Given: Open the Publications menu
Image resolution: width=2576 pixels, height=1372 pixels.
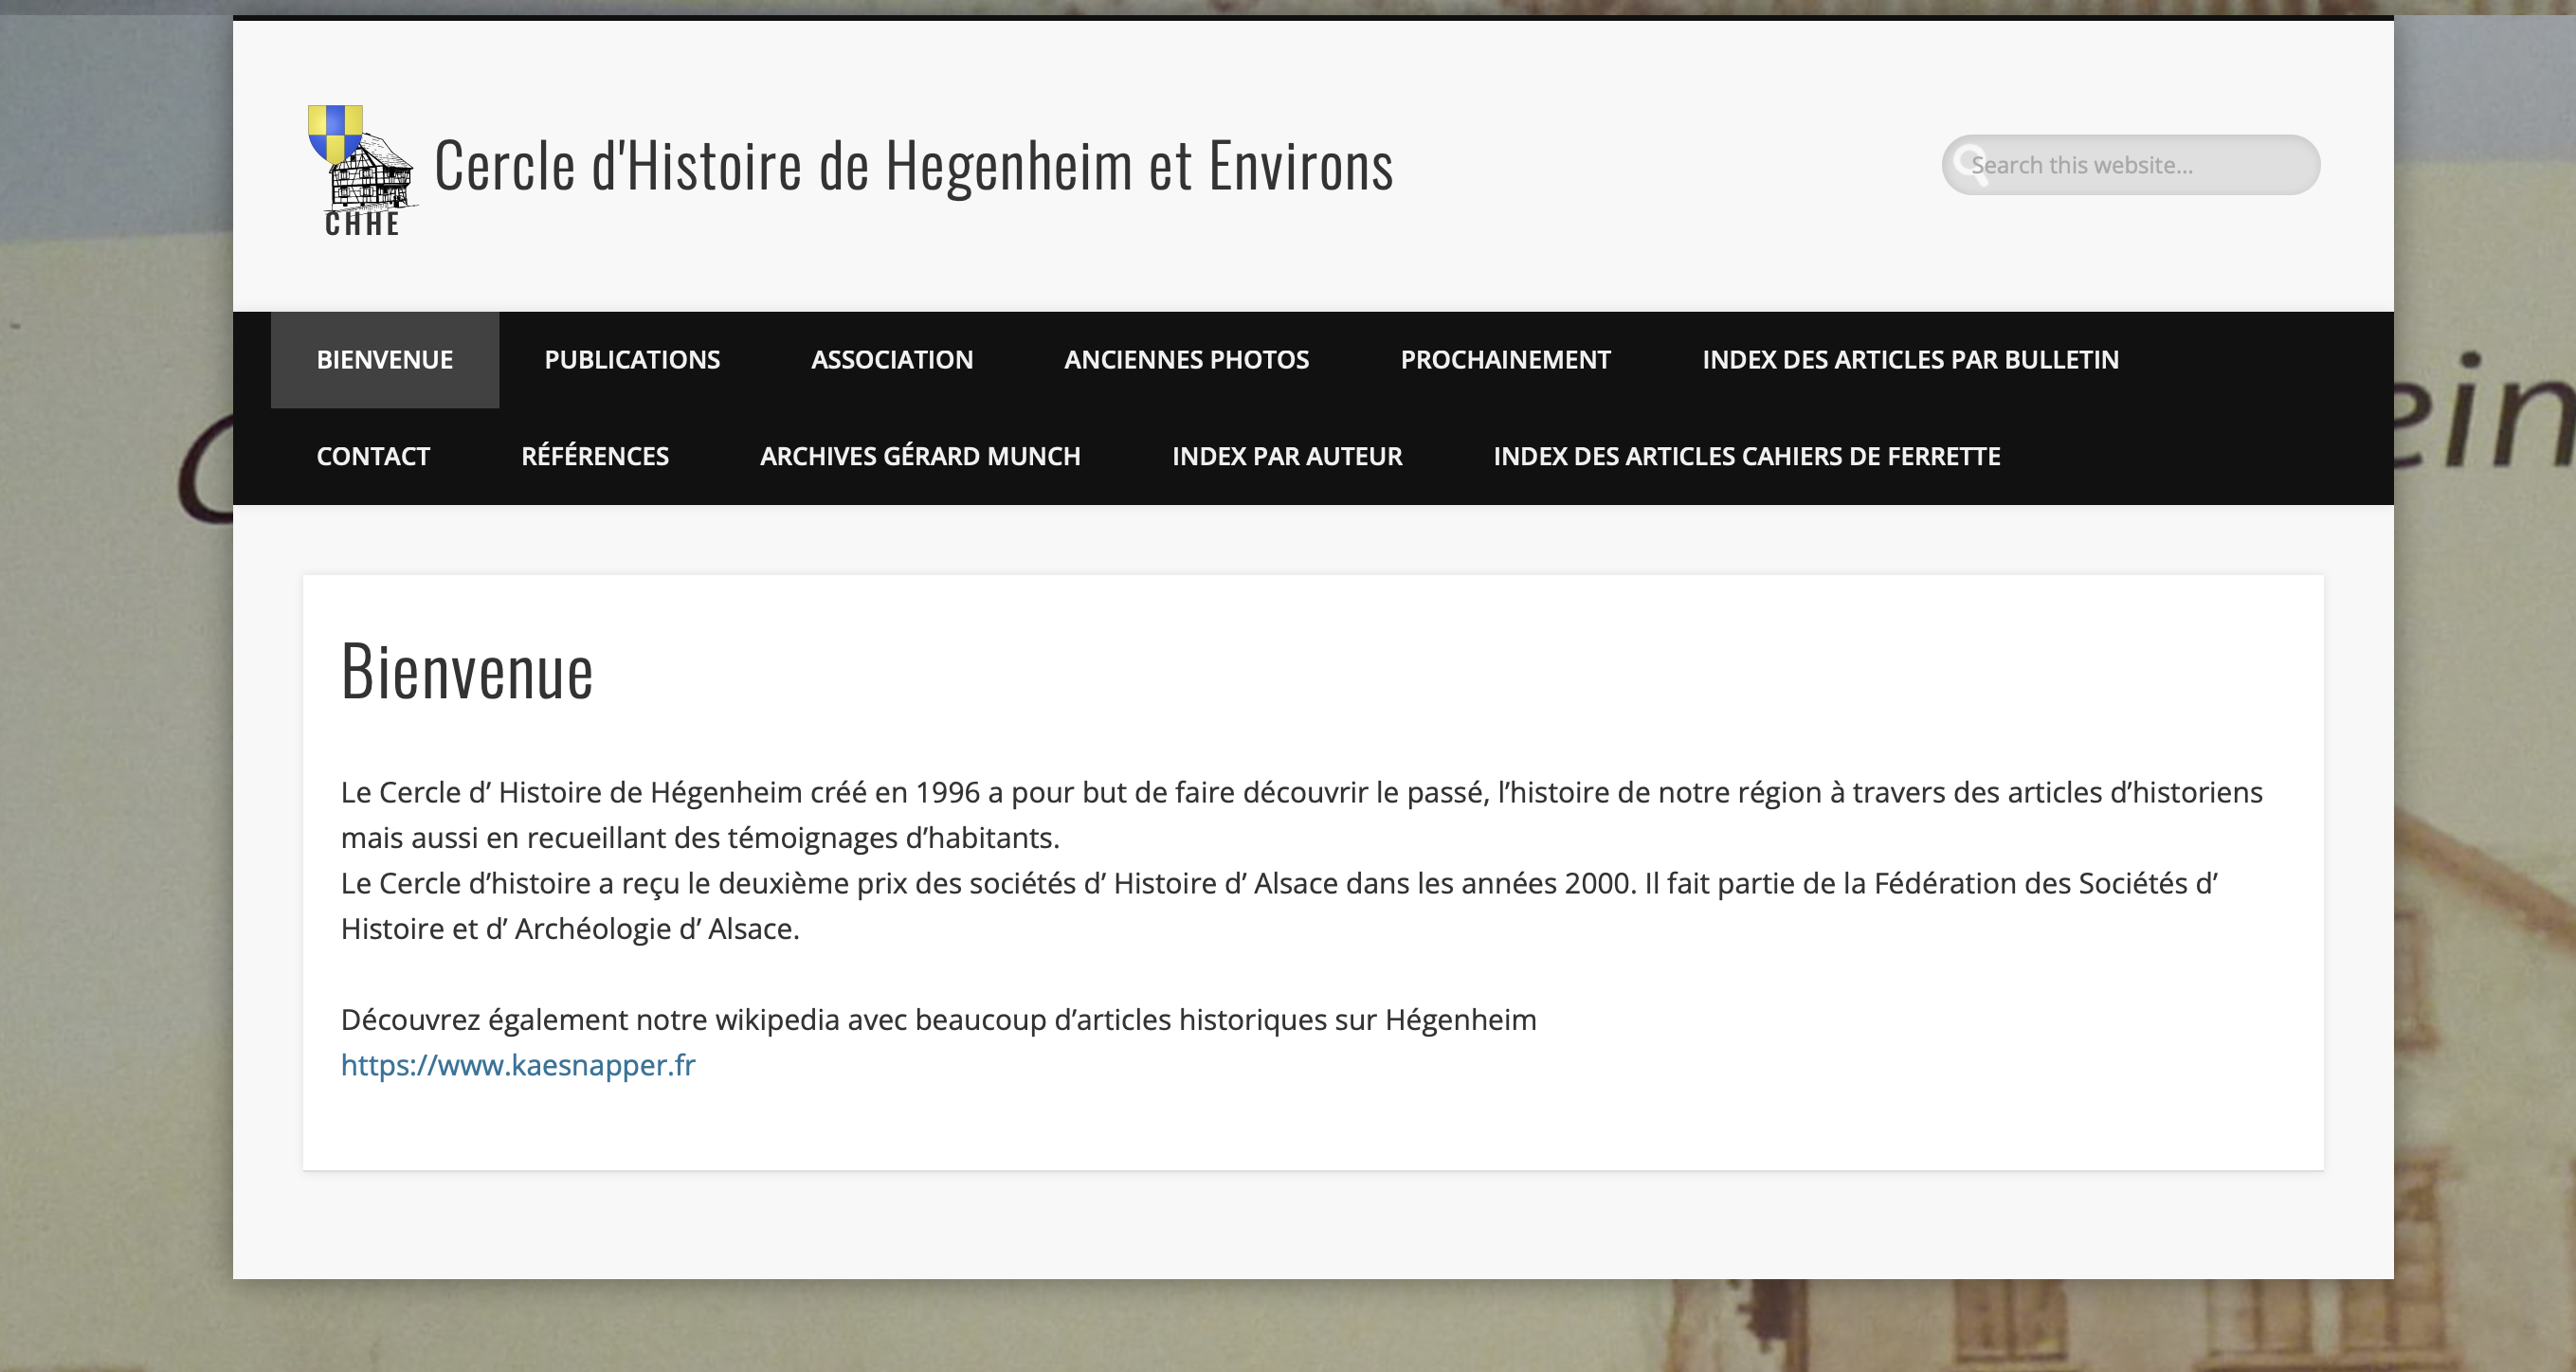Looking at the screenshot, I should (x=632, y=360).
